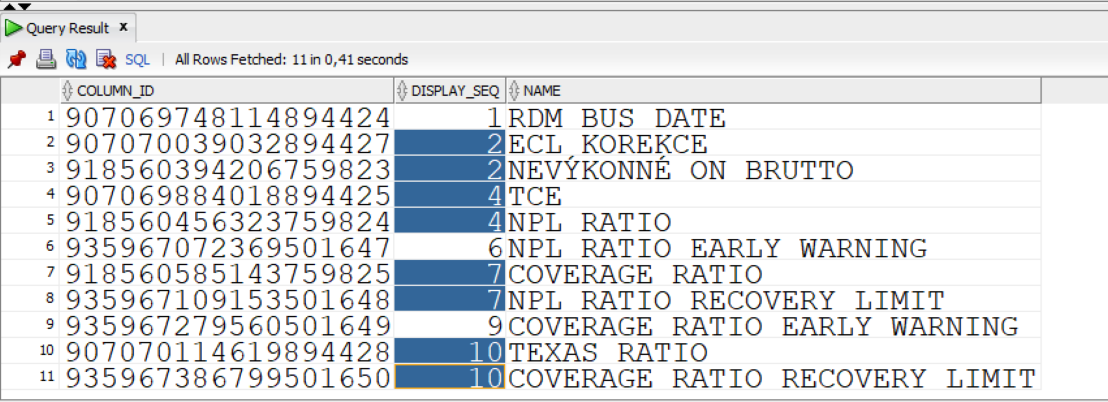The image size is (1108, 402).
Task: Click the collapse panel up arrow
Action: pyautogui.click(x=9, y=6)
